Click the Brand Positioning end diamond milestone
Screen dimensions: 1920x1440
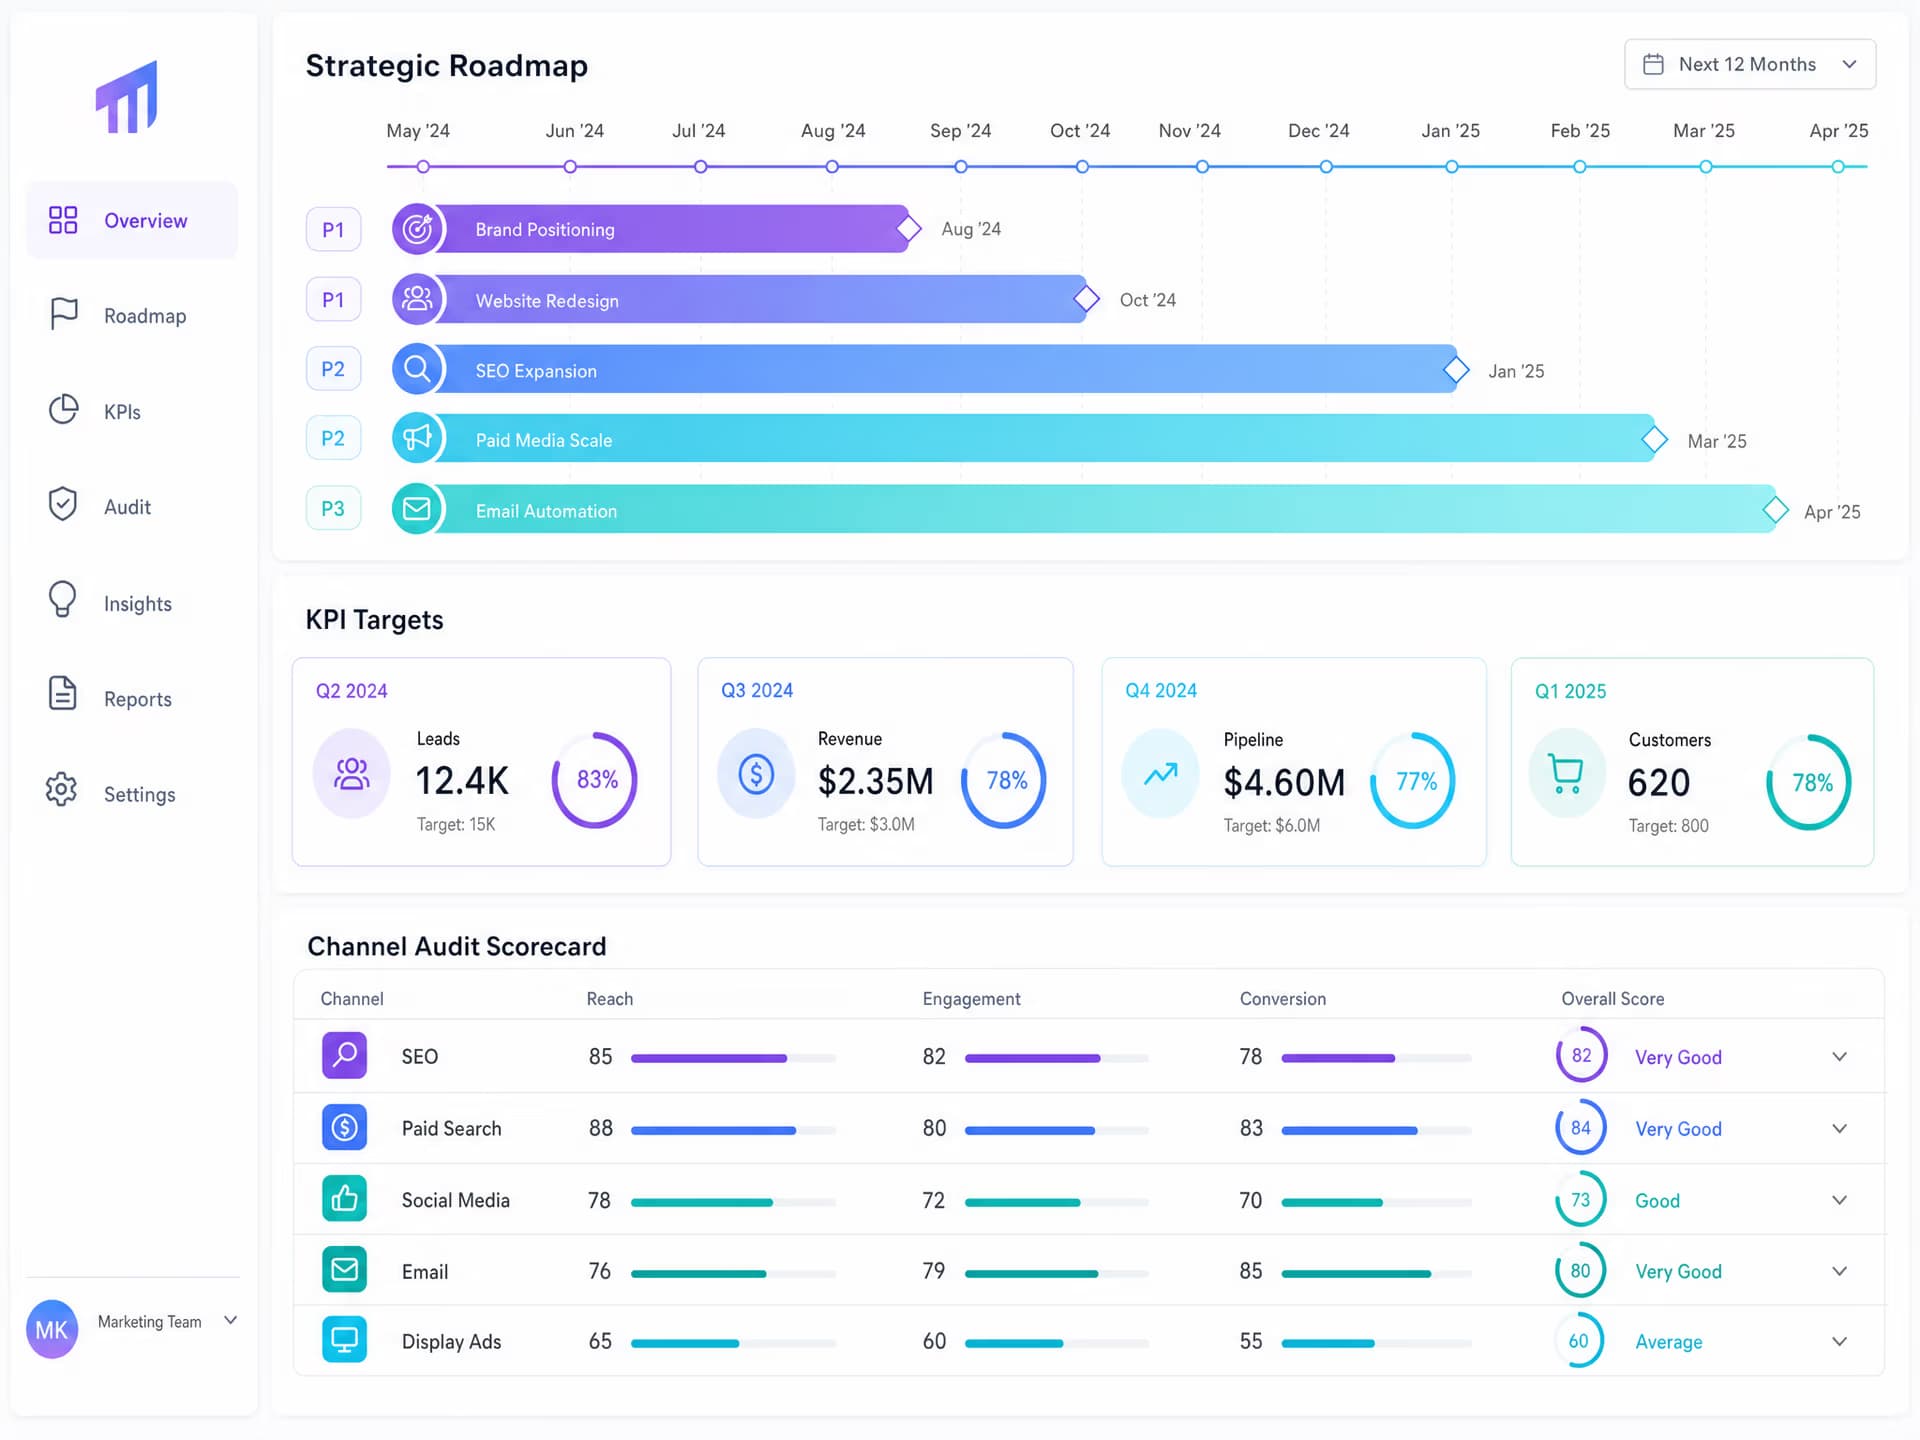[x=908, y=229]
